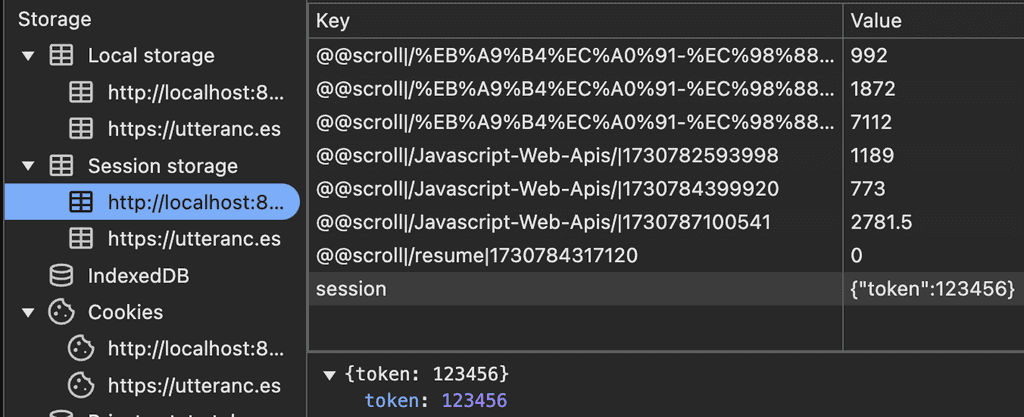Sort the table by Value column header
The image size is (1024, 417).
tap(934, 21)
